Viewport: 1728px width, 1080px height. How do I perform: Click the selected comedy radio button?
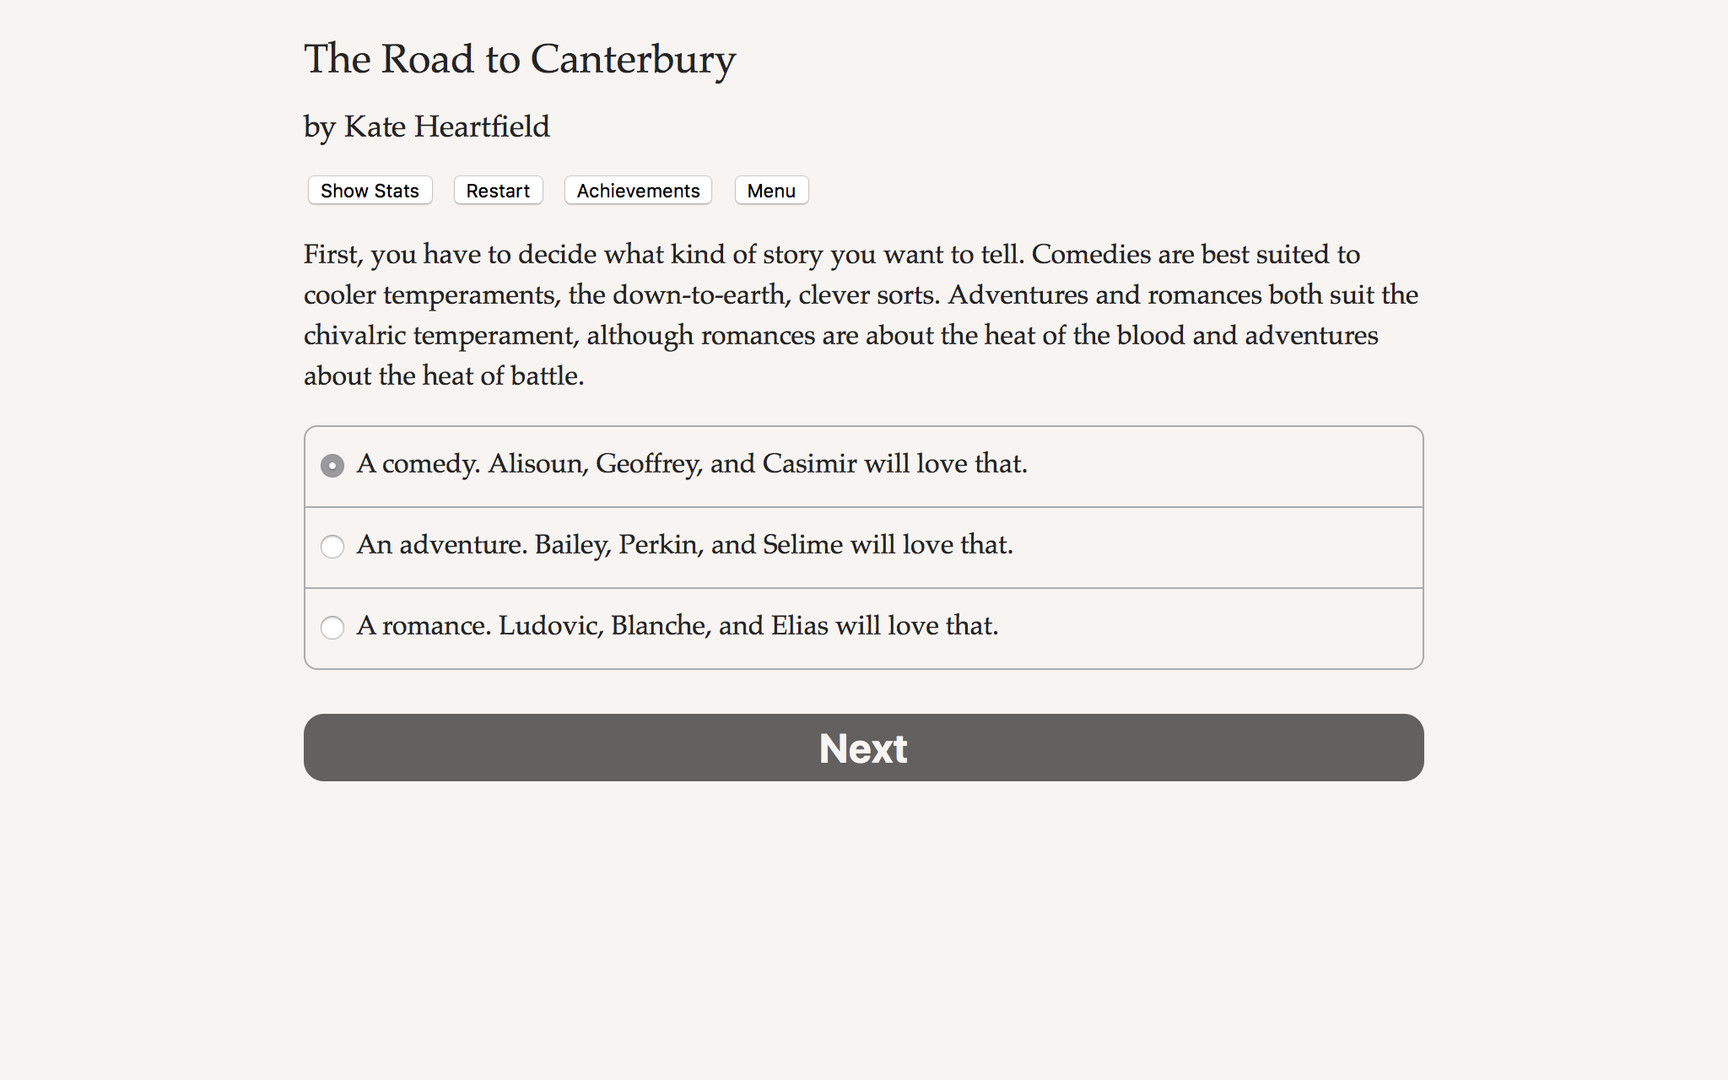click(x=332, y=465)
